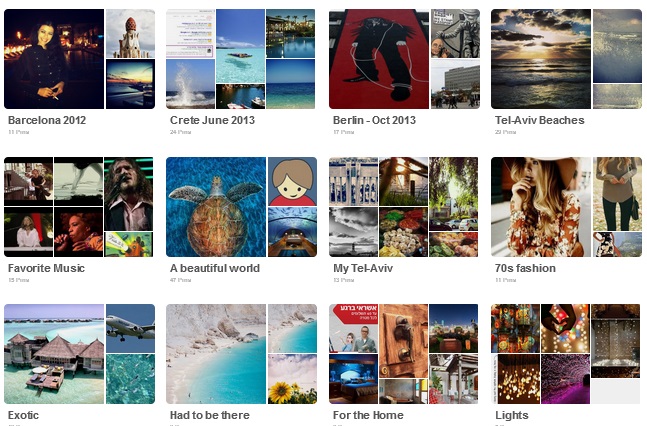This screenshot has height=426, width=647.
Task: Click the For the Home board title
Action: [368, 415]
